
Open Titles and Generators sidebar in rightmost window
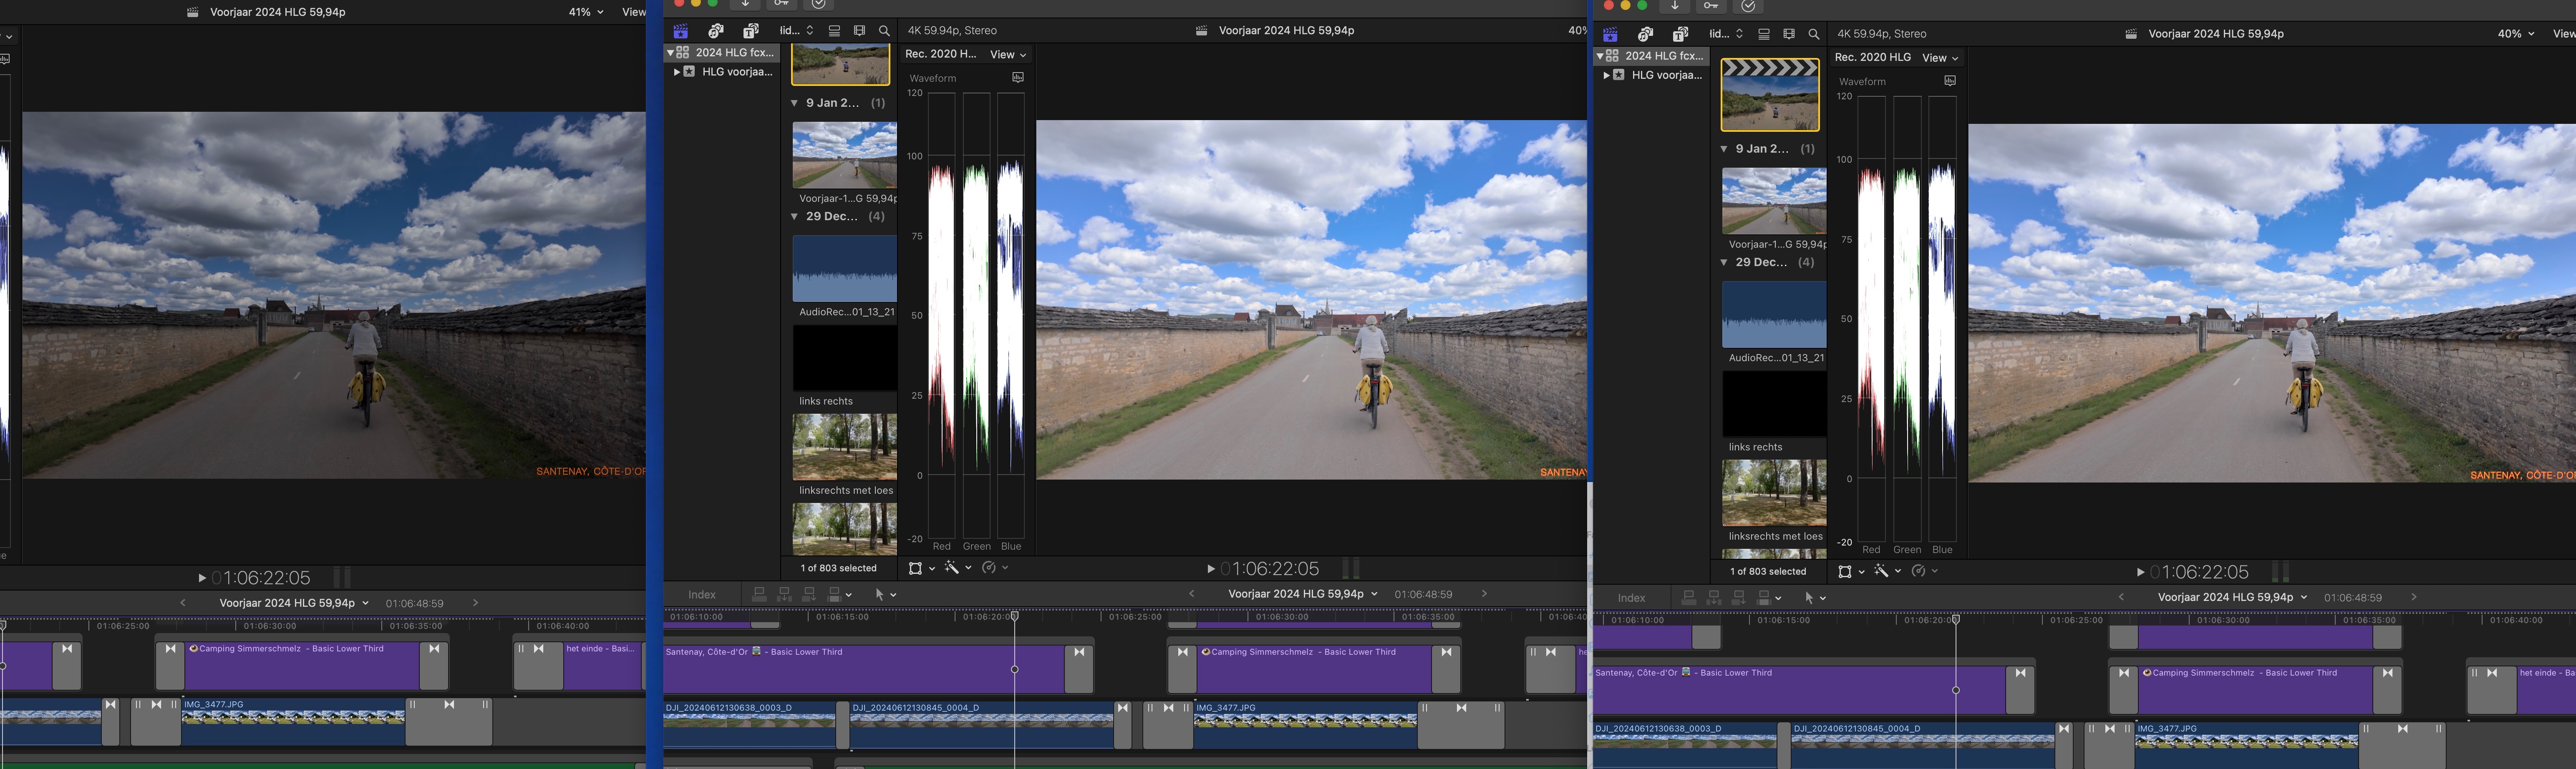tap(1681, 34)
